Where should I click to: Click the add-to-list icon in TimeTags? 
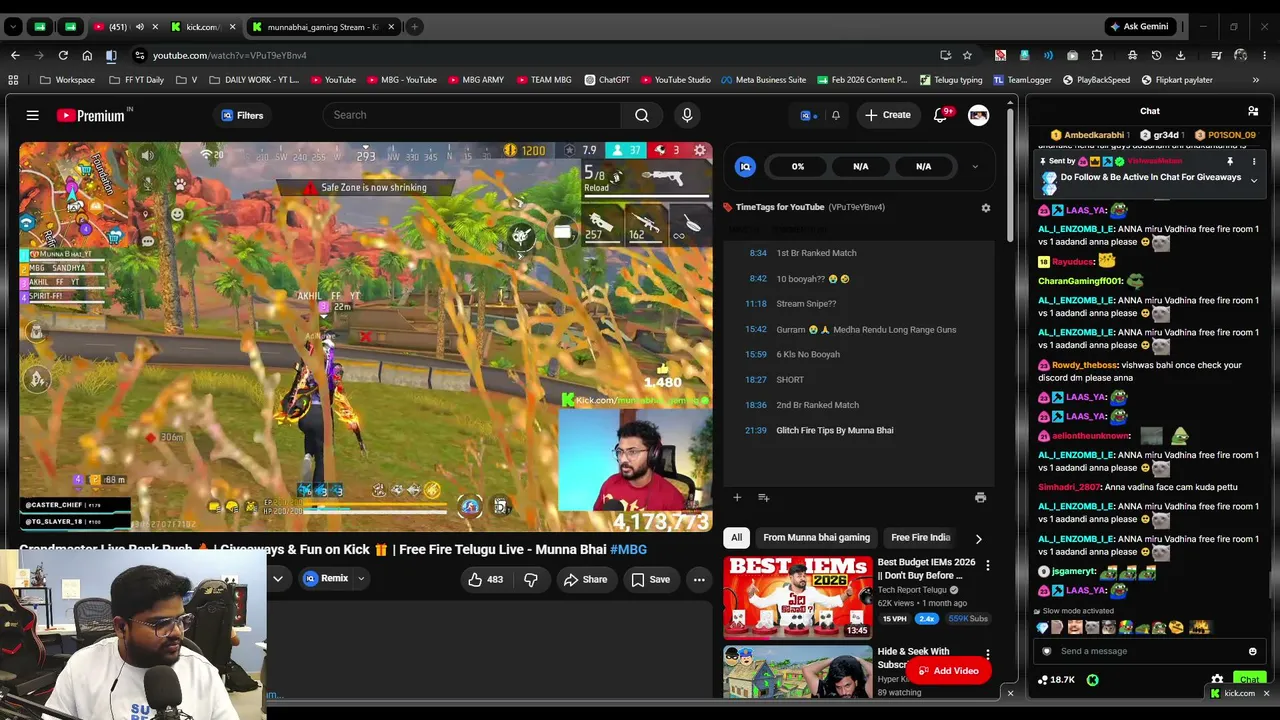pos(763,497)
